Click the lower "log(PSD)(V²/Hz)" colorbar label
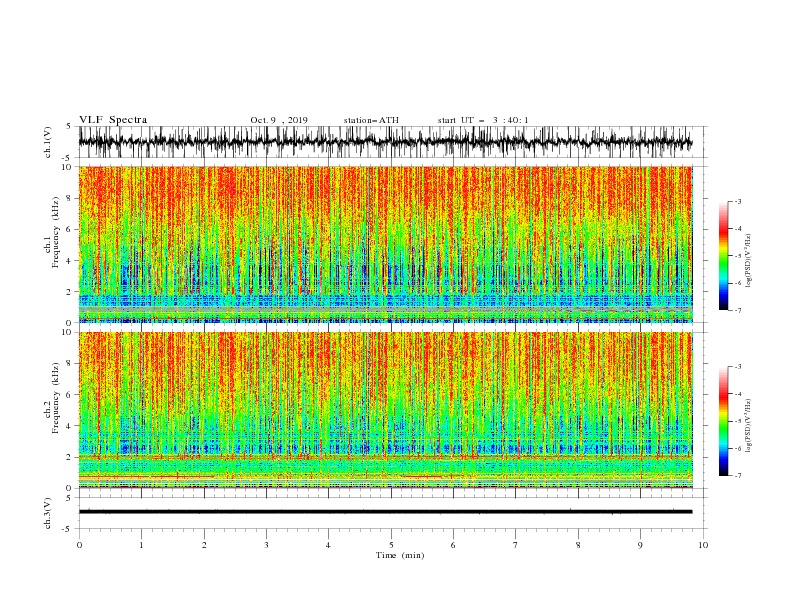Viewport: 792px width, 612px height. coord(748,425)
